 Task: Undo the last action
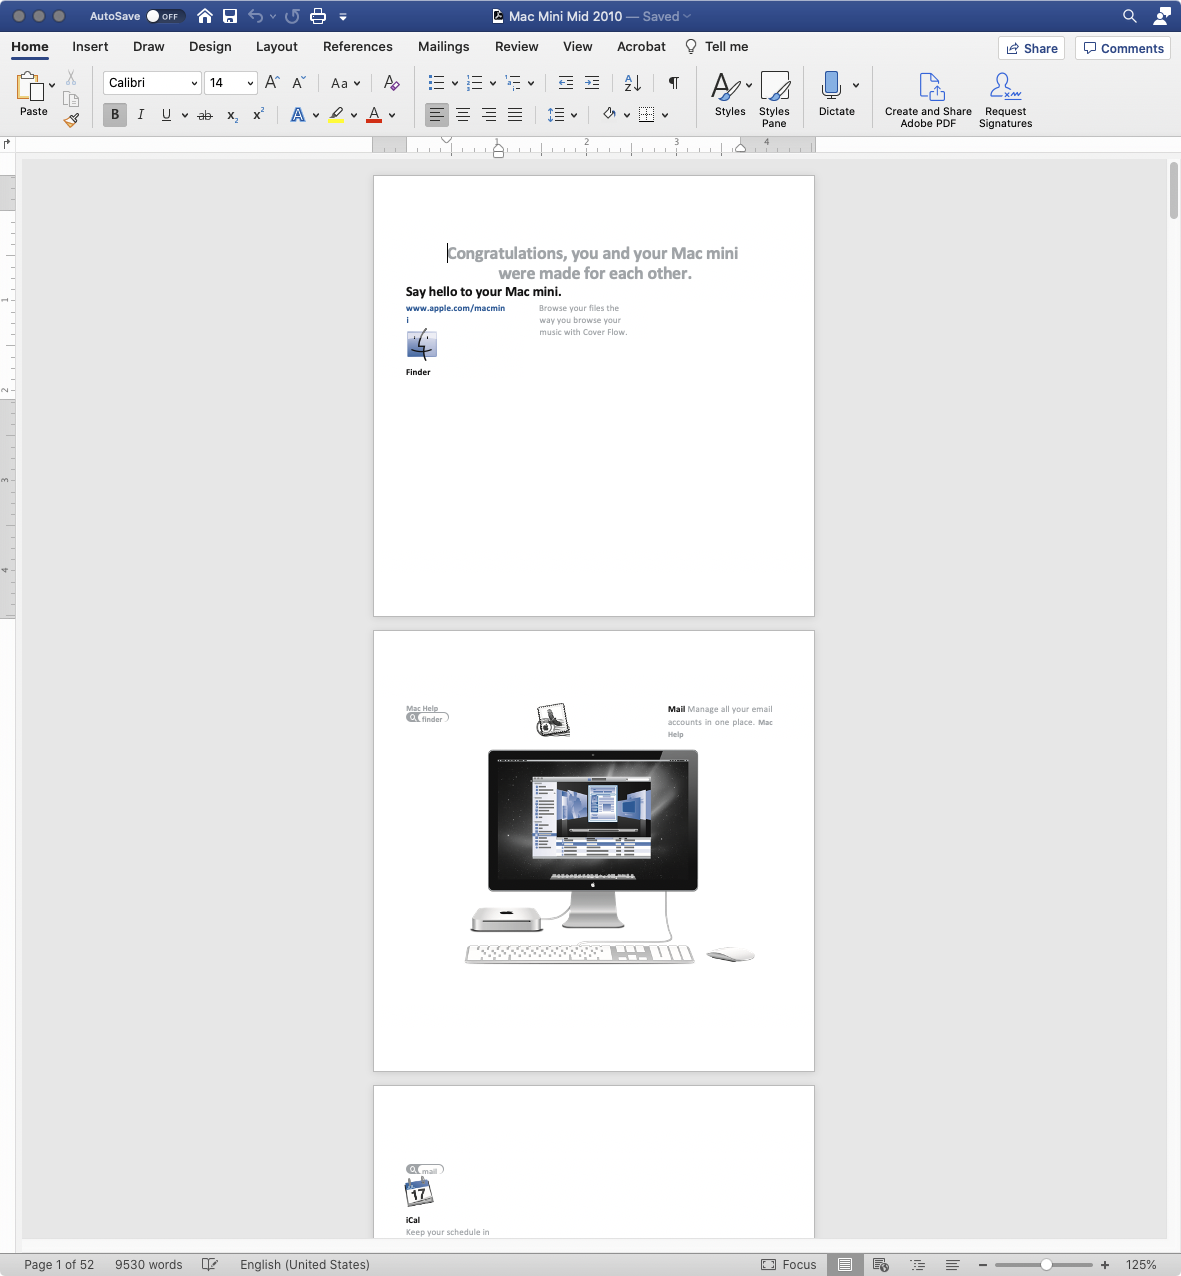pyautogui.click(x=256, y=16)
